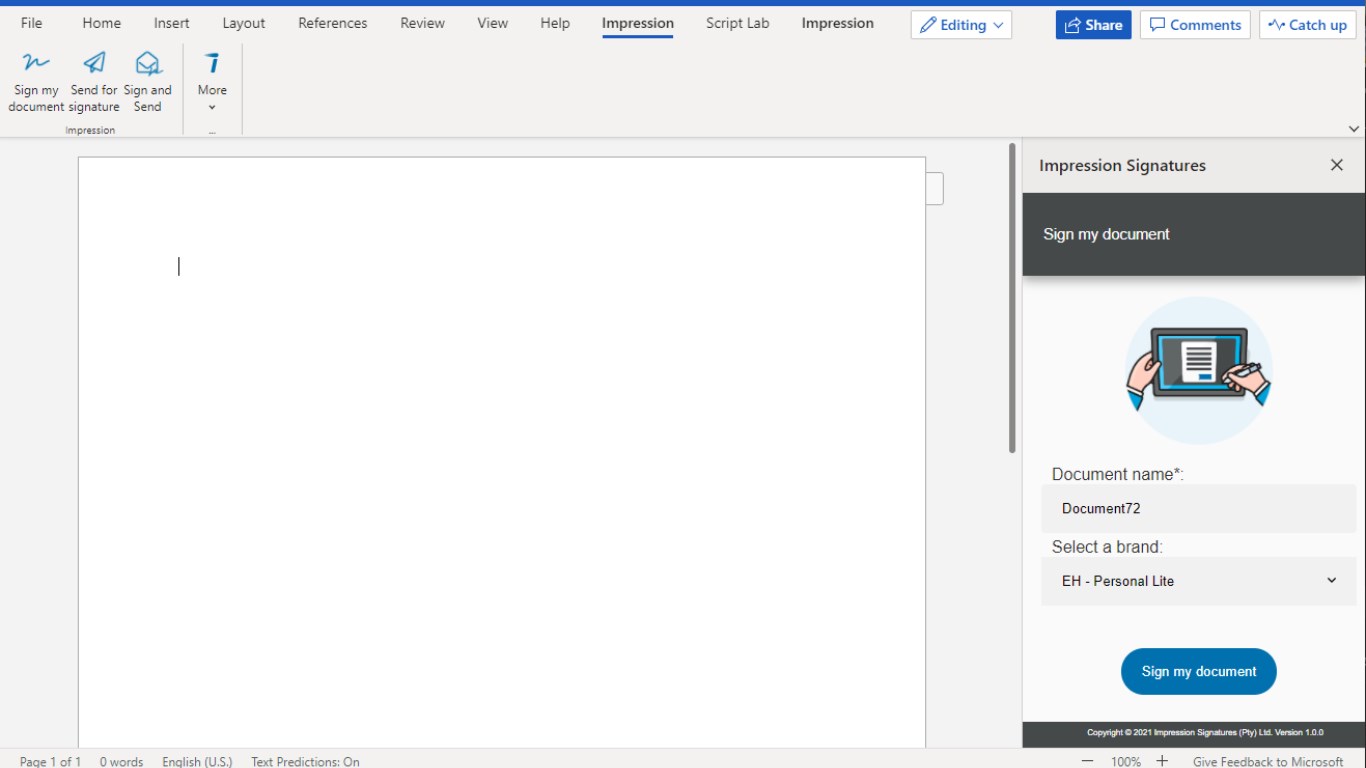This screenshot has height=768, width=1366.
Task: Open the Comments pane
Action: click(x=1195, y=25)
